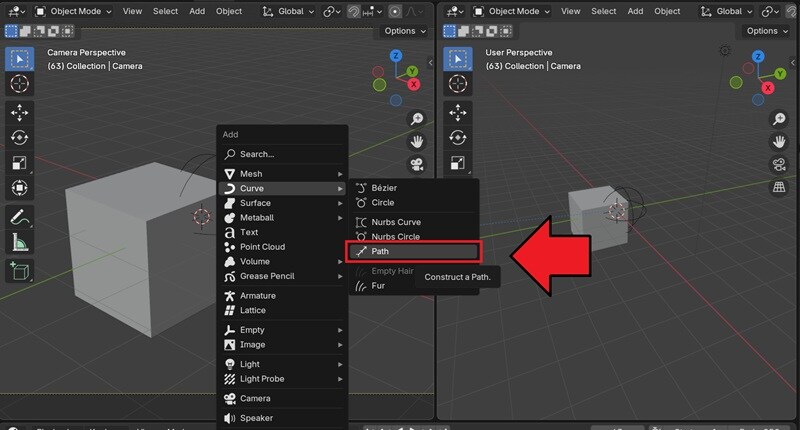Click the X axis on right viewport gizmo
The width and height of the screenshot is (800, 430).
[x=768, y=88]
